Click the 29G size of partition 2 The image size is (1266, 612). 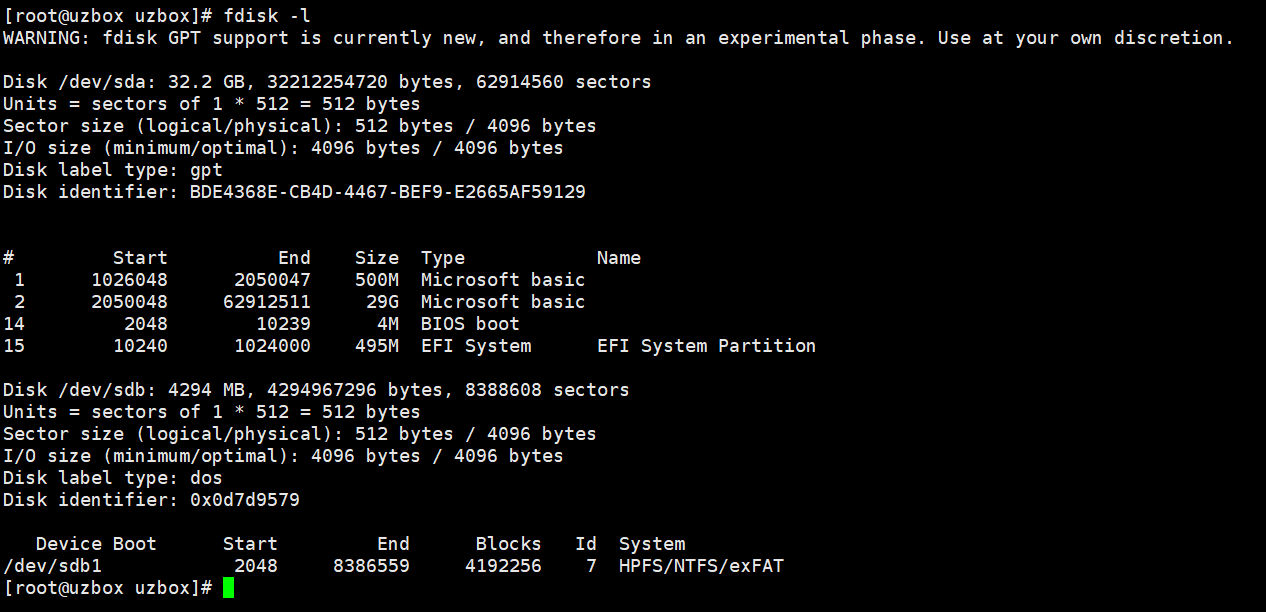coord(382,302)
